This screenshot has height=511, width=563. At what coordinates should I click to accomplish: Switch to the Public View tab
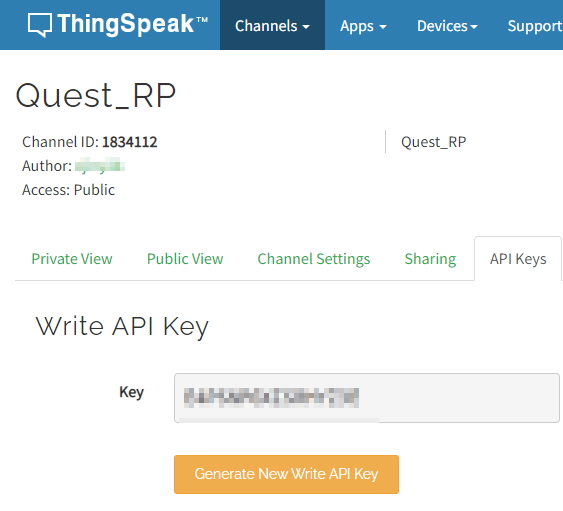point(185,259)
